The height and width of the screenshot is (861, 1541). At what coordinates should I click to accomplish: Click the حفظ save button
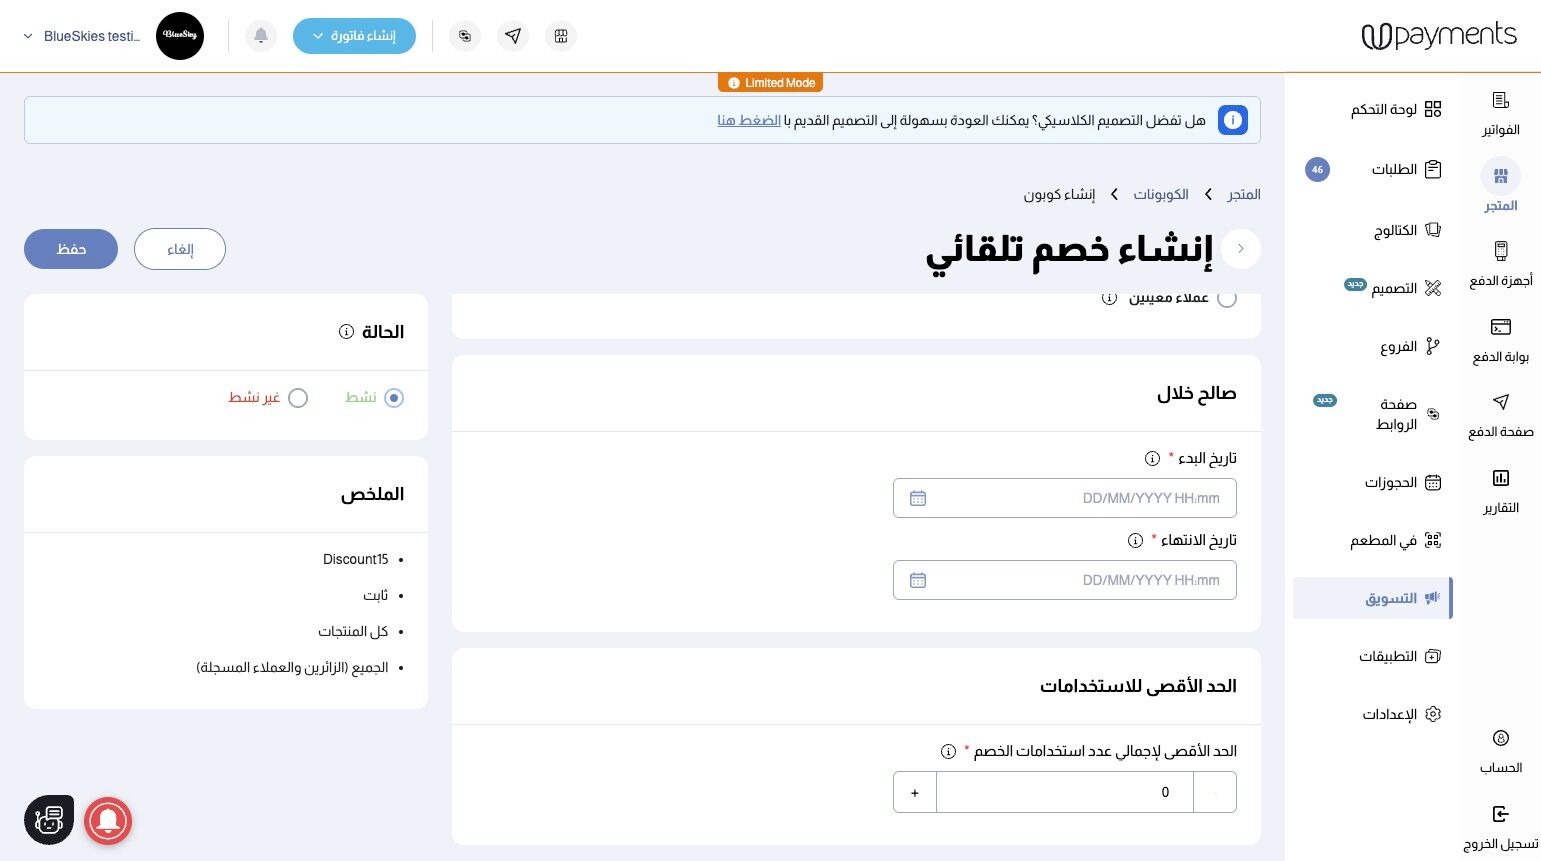[x=71, y=249]
